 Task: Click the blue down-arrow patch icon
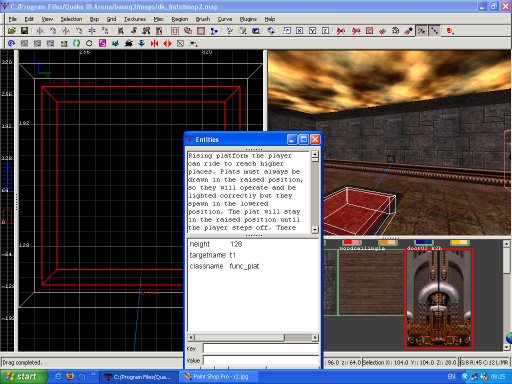coord(141,43)
